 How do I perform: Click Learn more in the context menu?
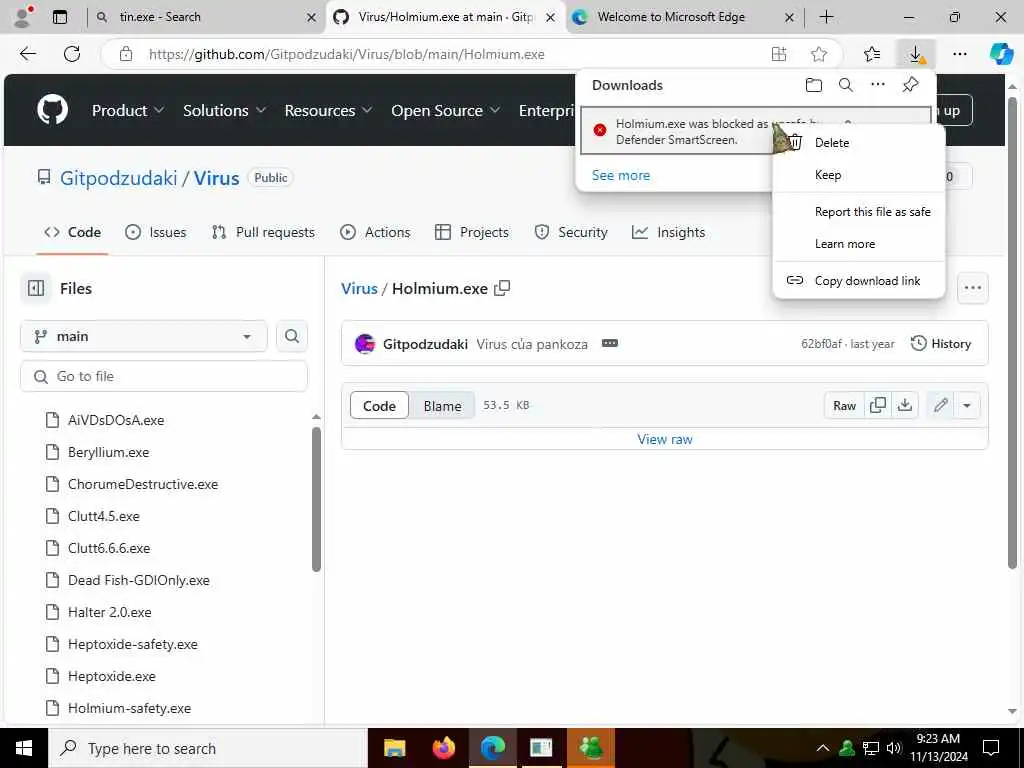tap(858, 244)
